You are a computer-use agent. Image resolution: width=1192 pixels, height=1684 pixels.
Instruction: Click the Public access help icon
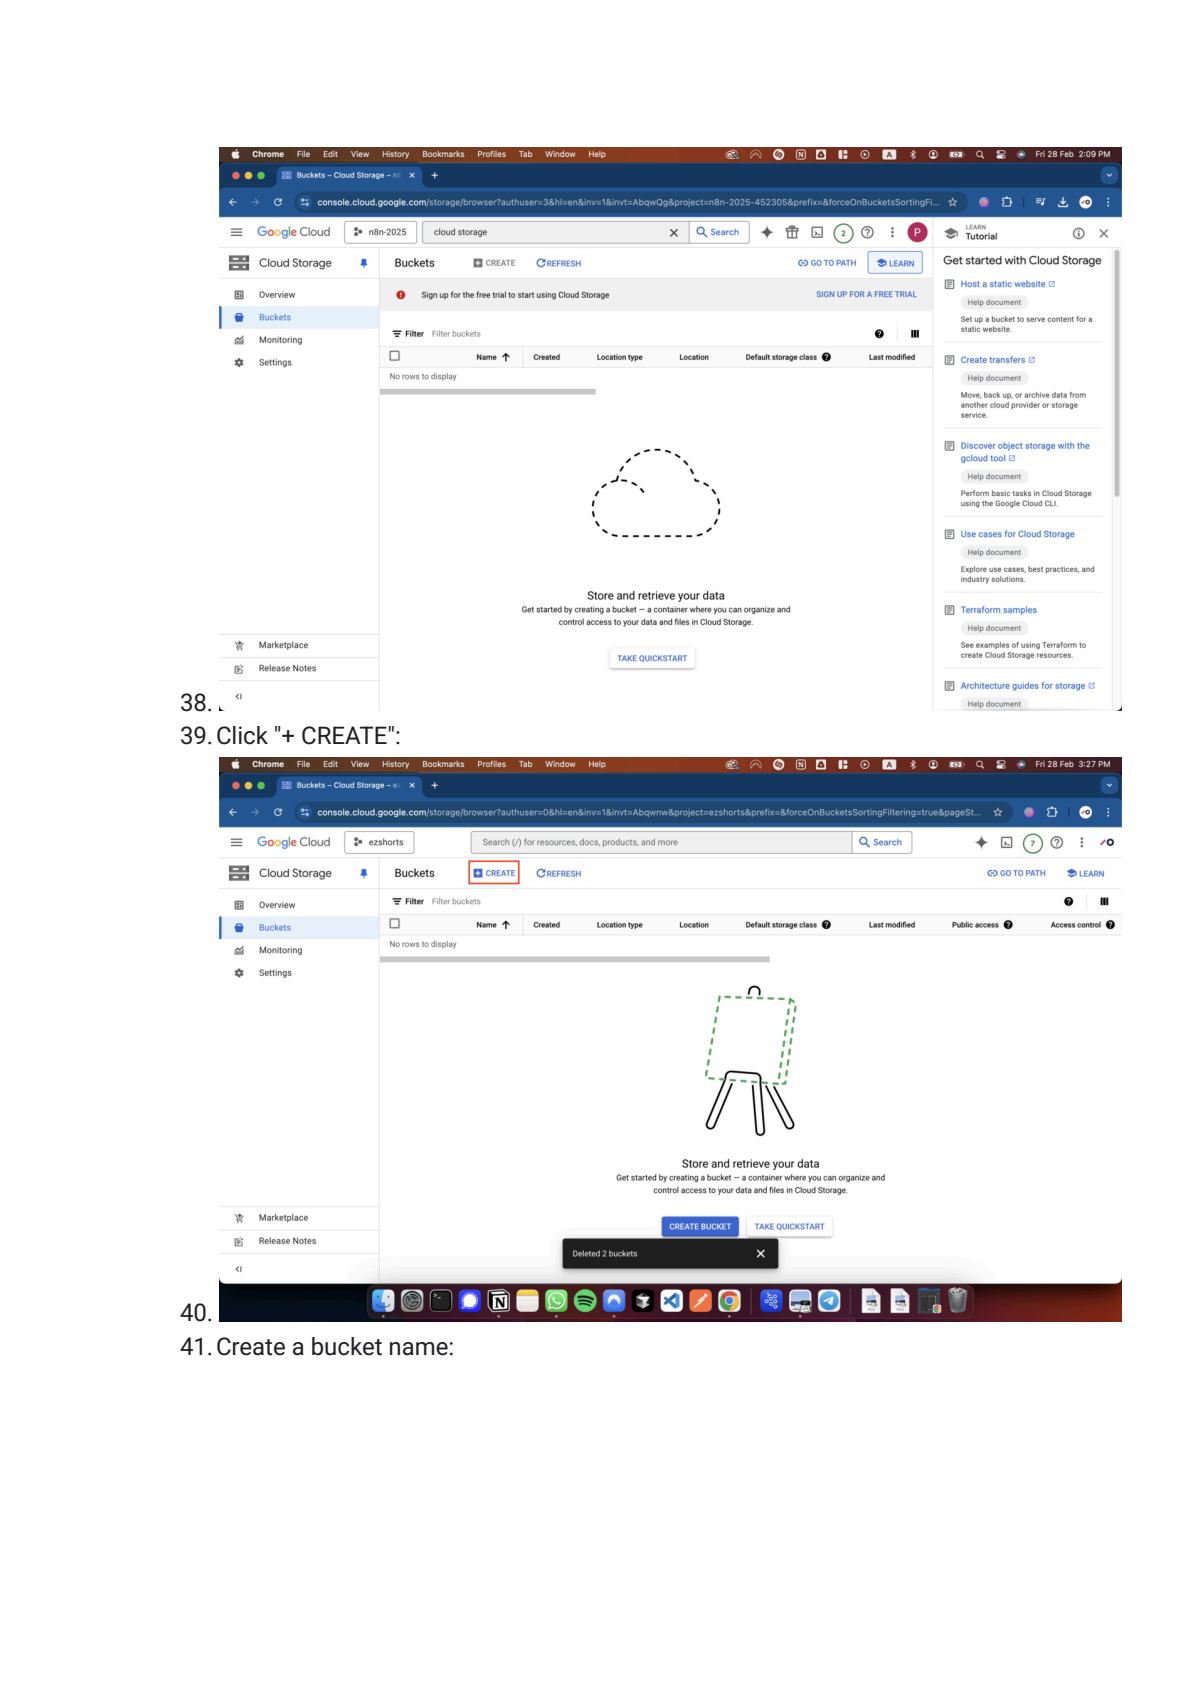coord(1008,925)
